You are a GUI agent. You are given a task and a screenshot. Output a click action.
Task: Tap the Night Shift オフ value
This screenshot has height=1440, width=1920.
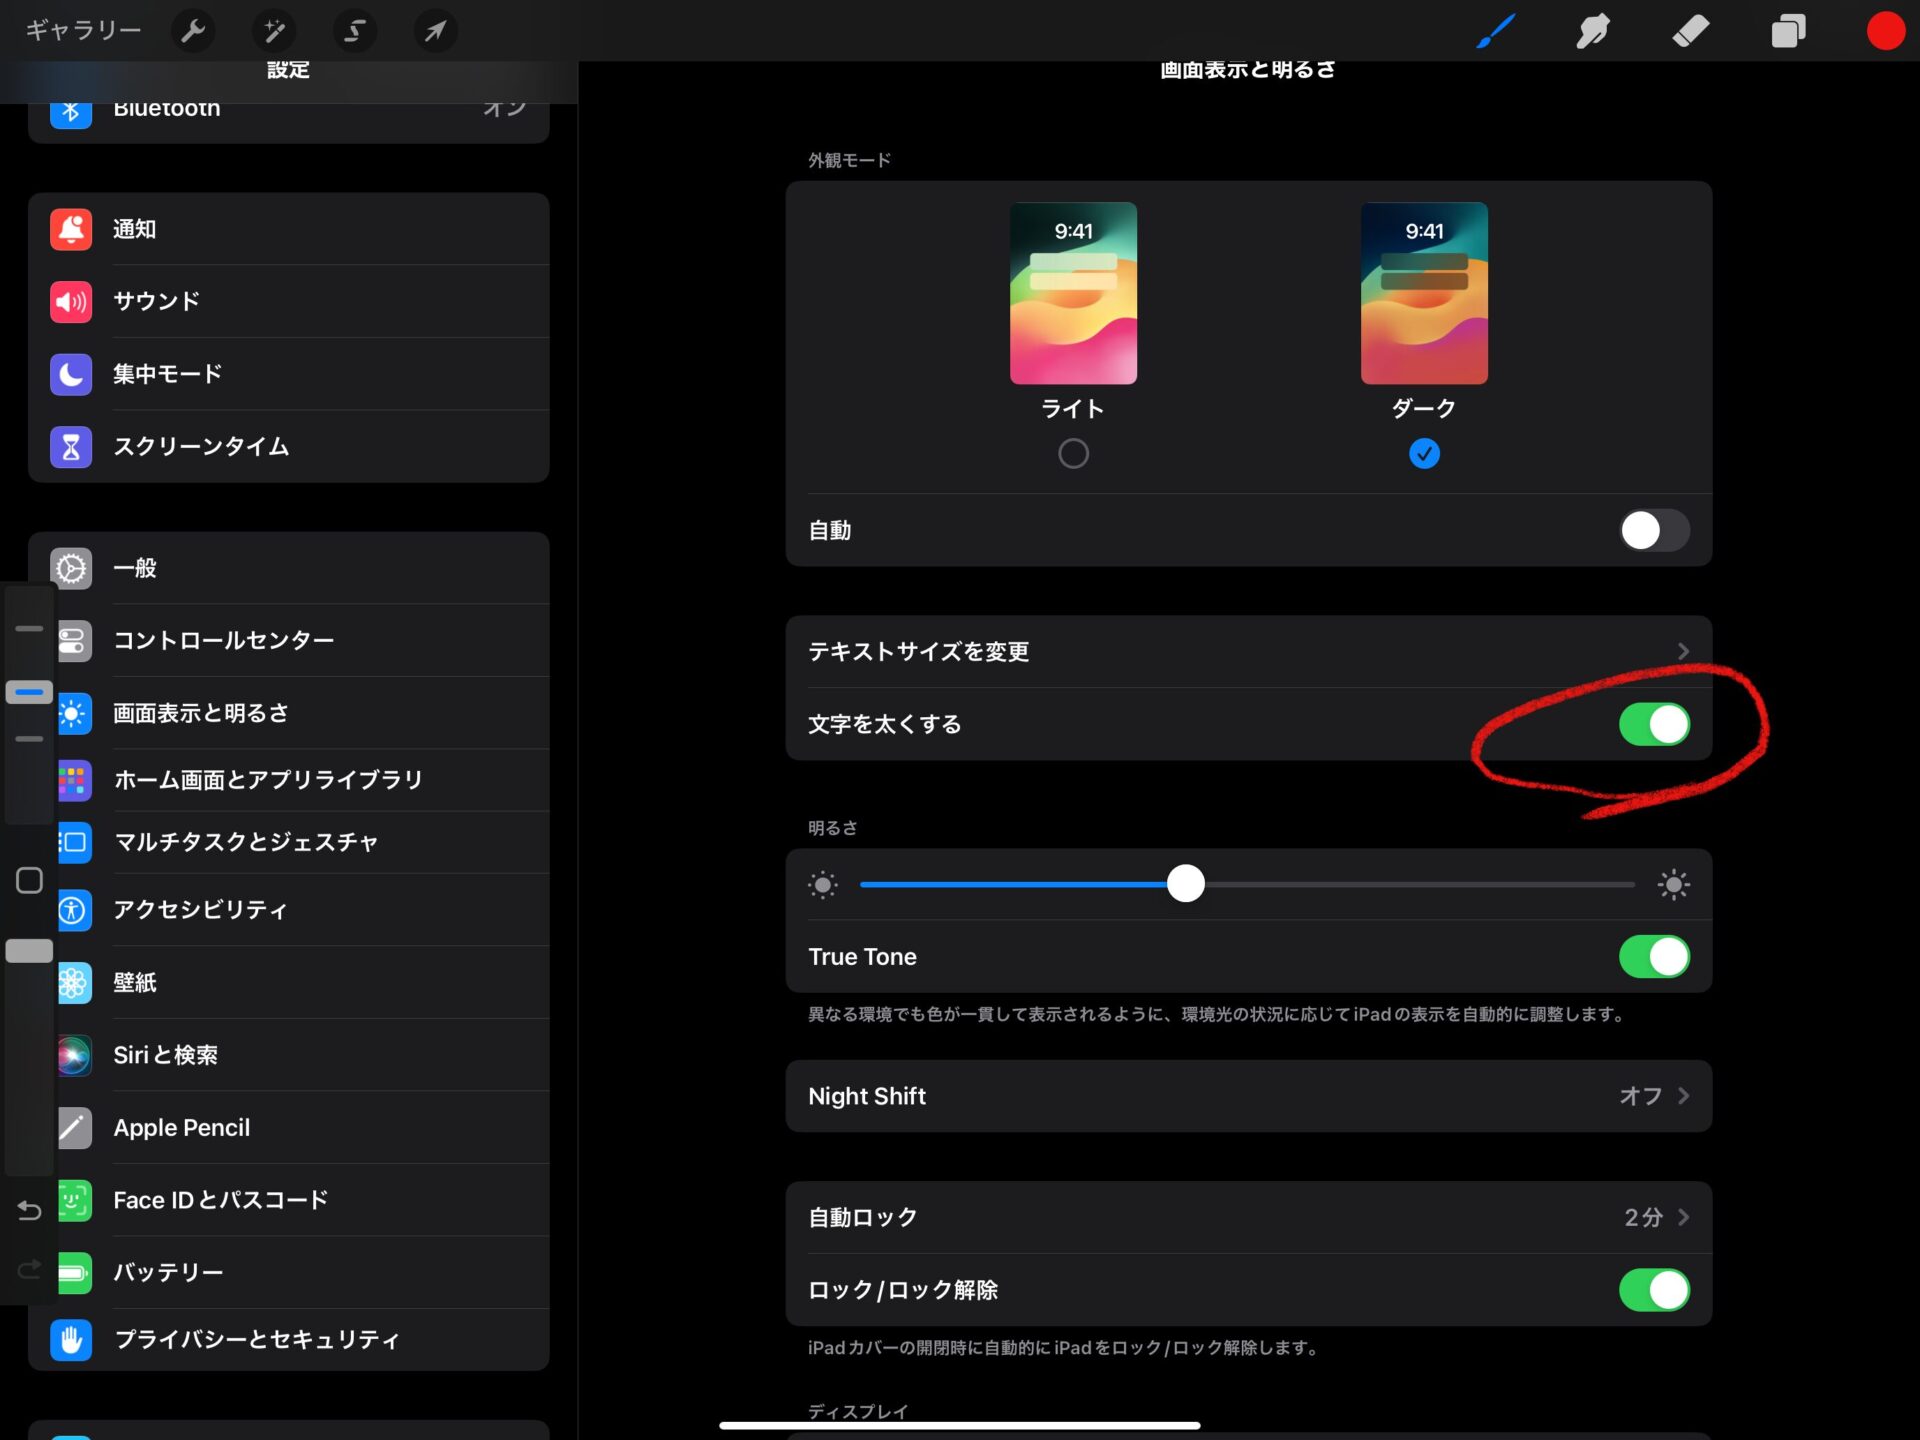[x=1640, y=1096]
